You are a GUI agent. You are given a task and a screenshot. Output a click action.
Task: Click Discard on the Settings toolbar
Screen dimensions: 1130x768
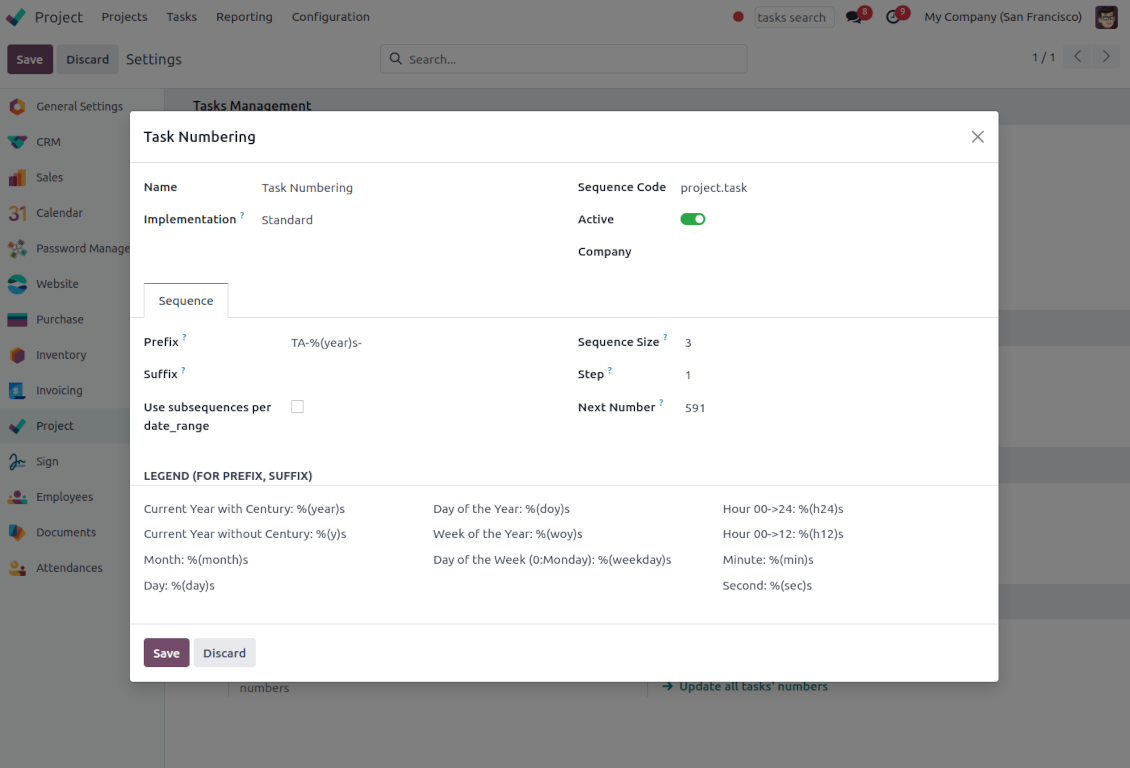pos(87,59)
